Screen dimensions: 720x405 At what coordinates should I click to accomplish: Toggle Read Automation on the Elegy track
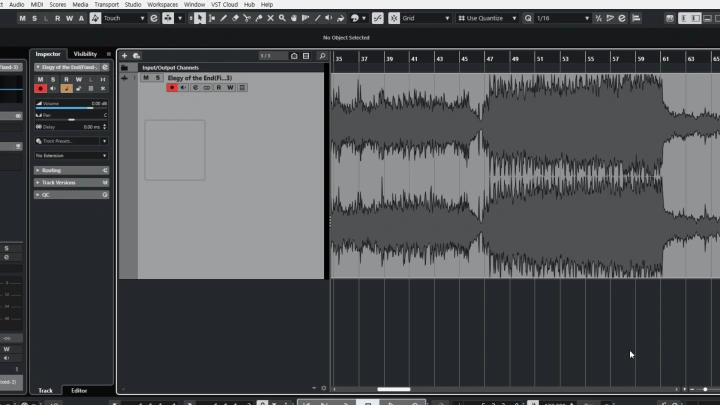[x=219, y=88]
